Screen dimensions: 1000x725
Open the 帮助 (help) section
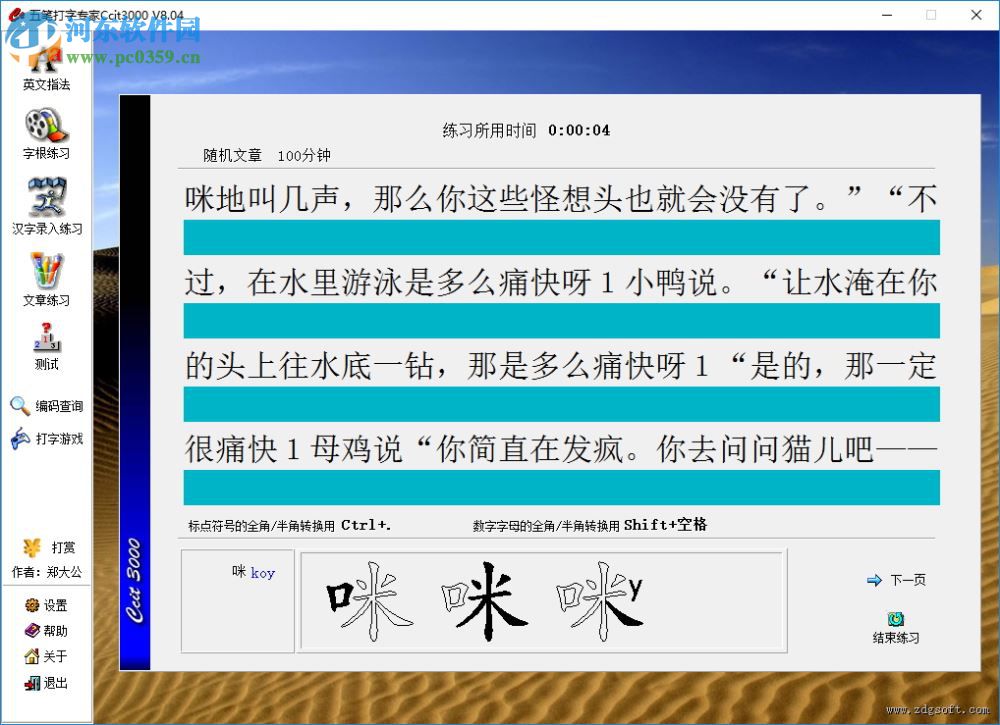coord(44,630)
